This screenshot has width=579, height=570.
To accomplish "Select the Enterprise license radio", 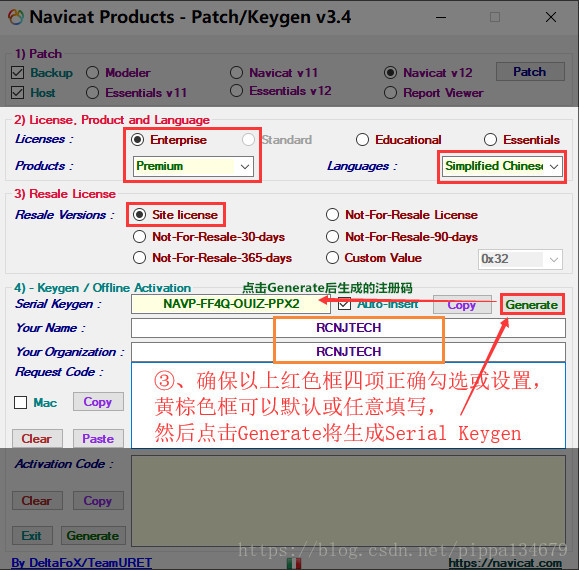I will (x=137, y=140).
